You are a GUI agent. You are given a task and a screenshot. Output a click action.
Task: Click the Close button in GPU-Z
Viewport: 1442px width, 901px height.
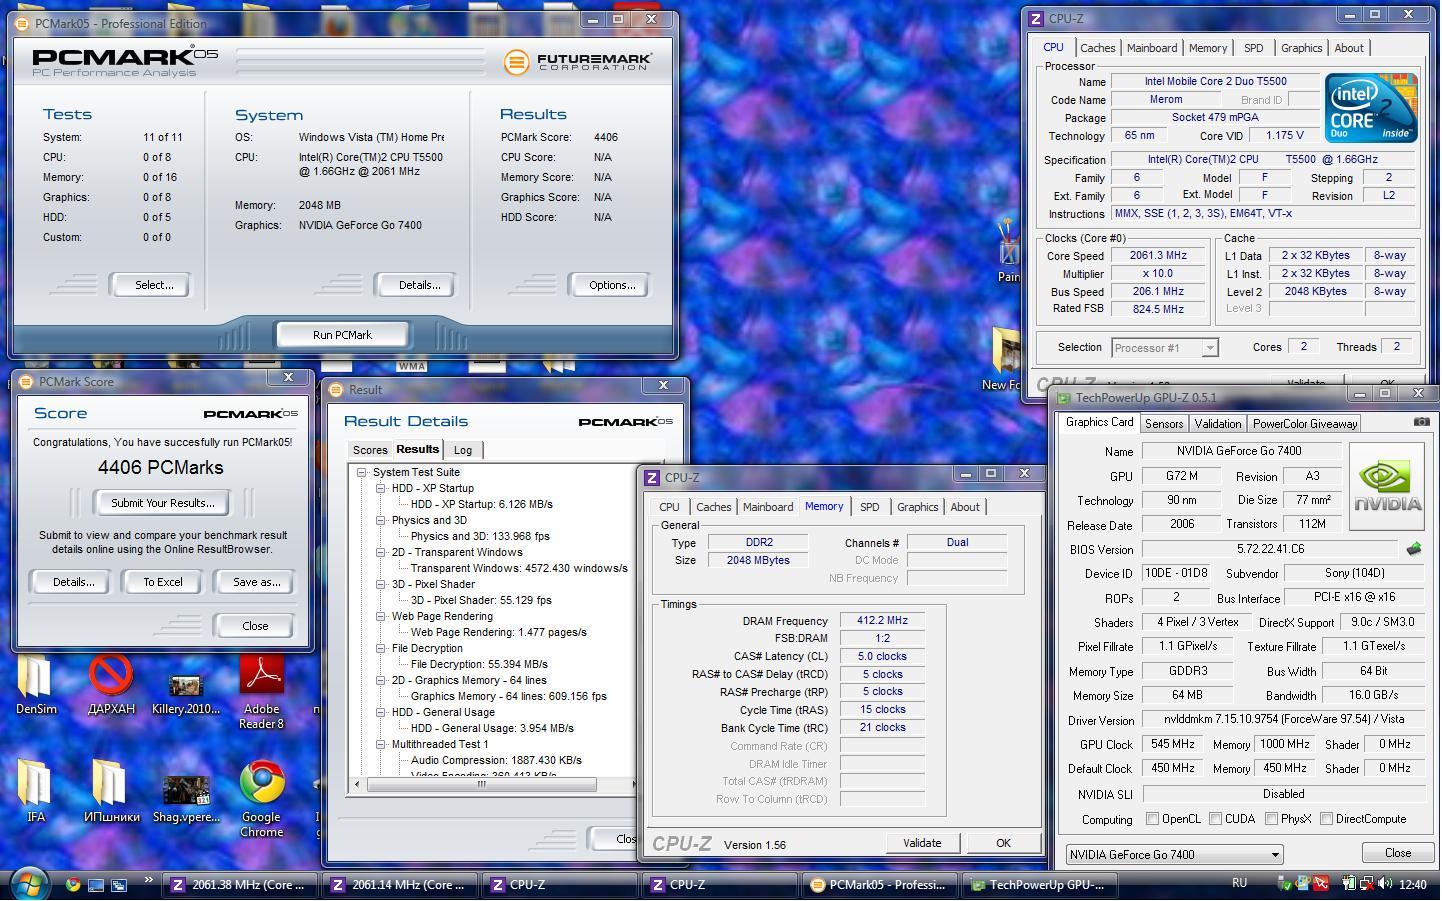1397,853
